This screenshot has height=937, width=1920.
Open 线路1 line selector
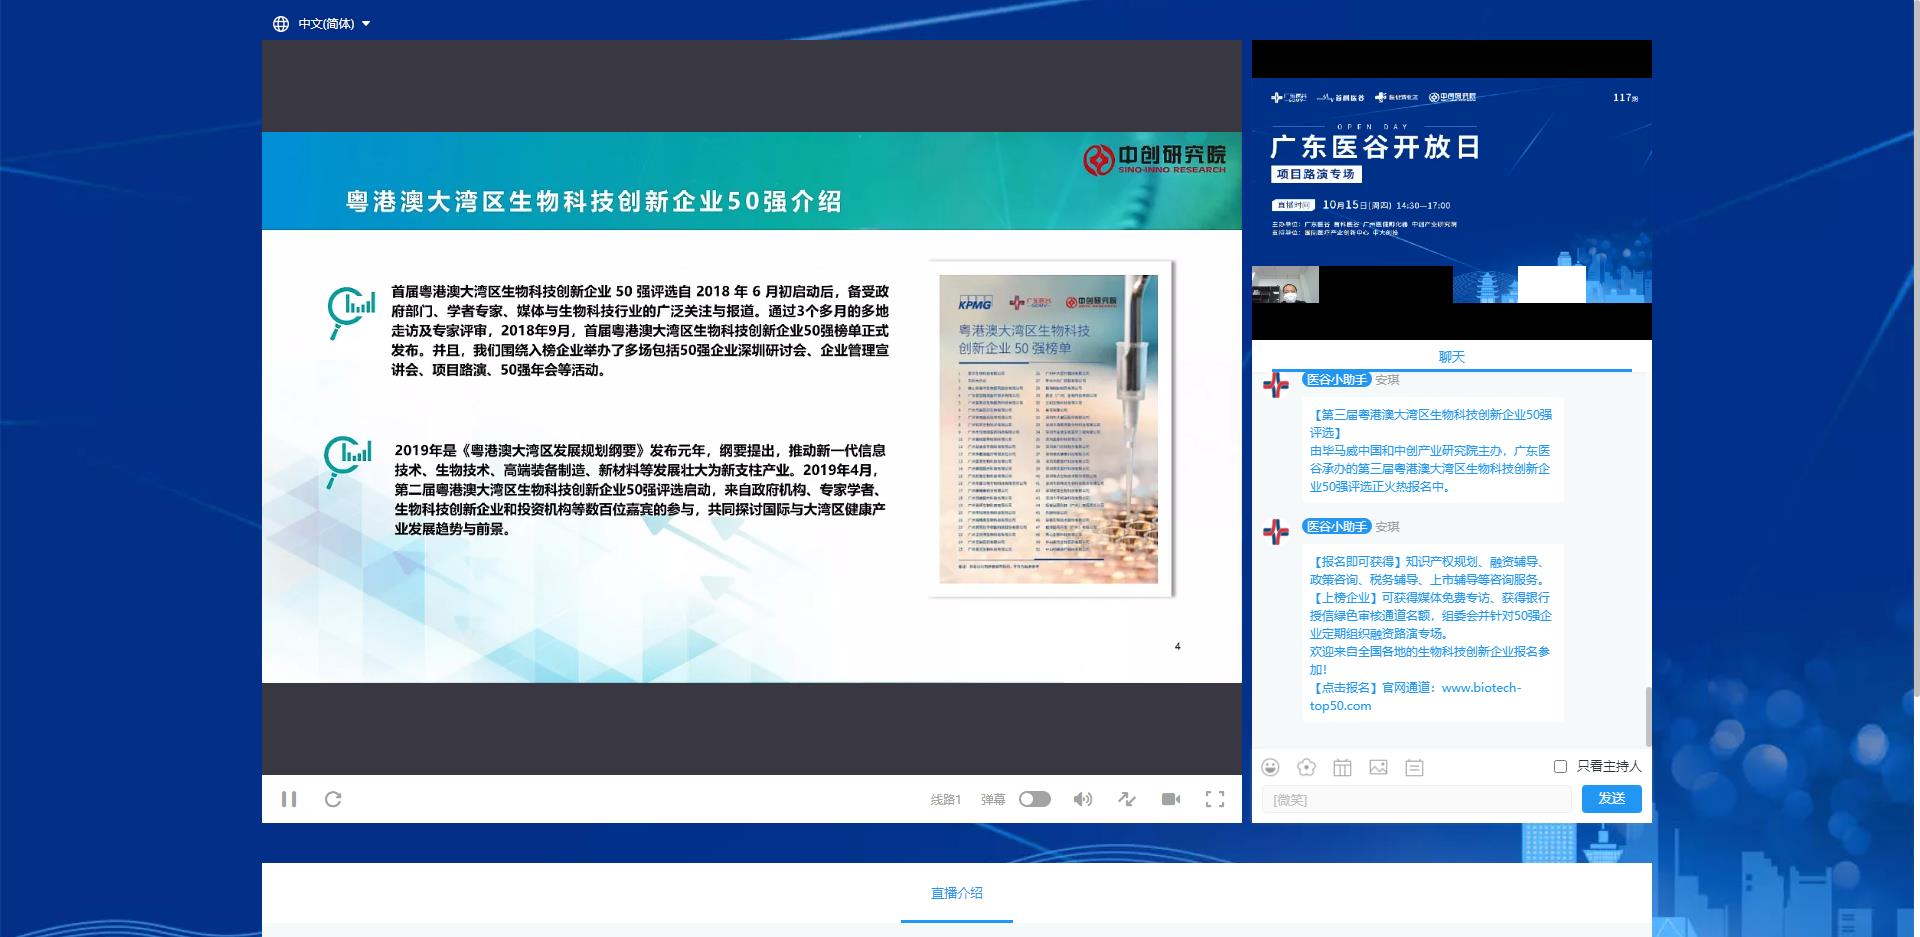(x=945, y=799)
